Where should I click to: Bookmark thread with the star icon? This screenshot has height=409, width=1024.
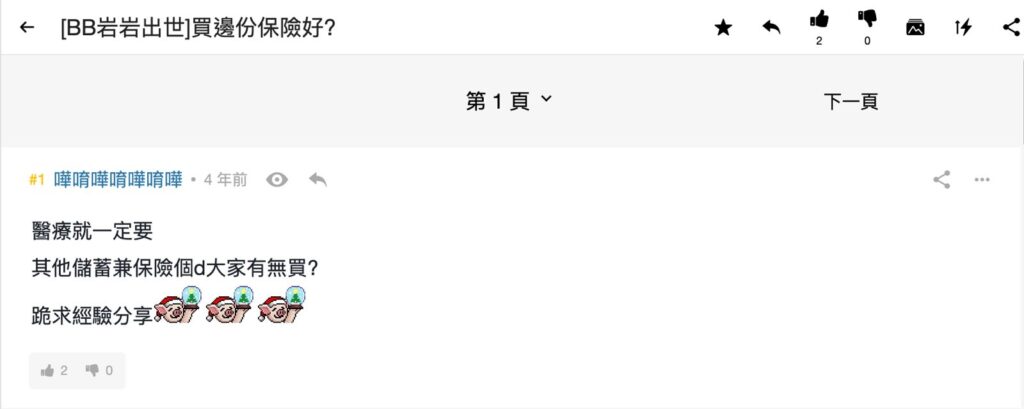pyautogui.click(x=723, y=28)
